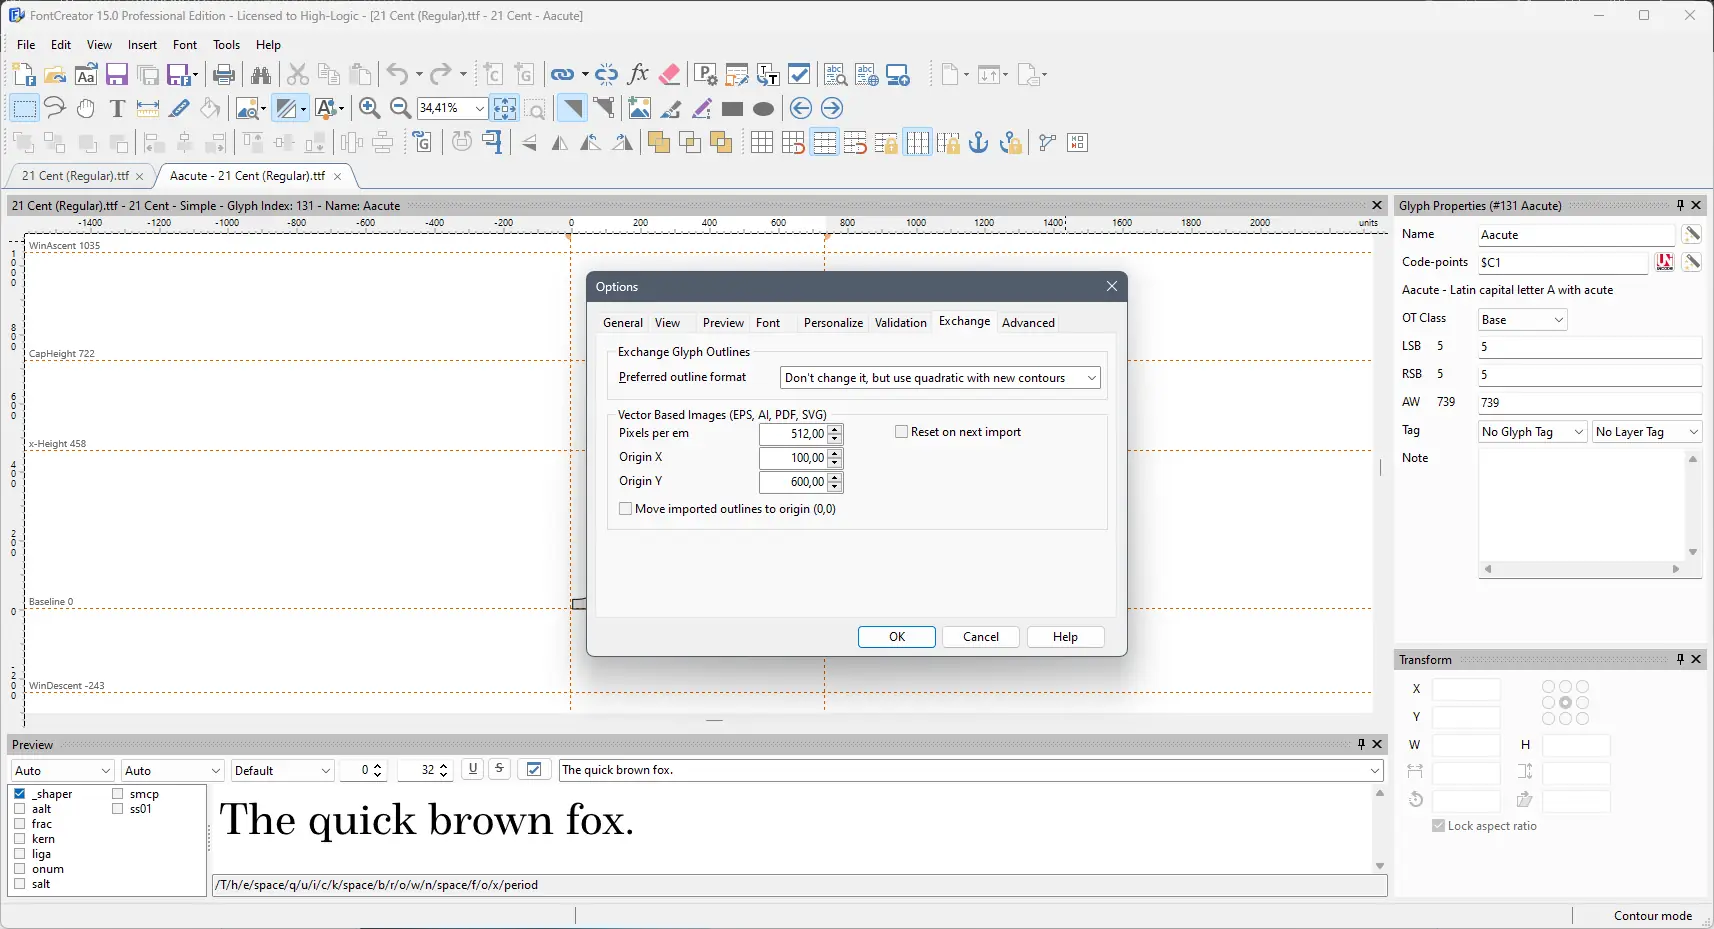Open the second Auto language dropdown
1714x929 pixels.
coord(173,771)
